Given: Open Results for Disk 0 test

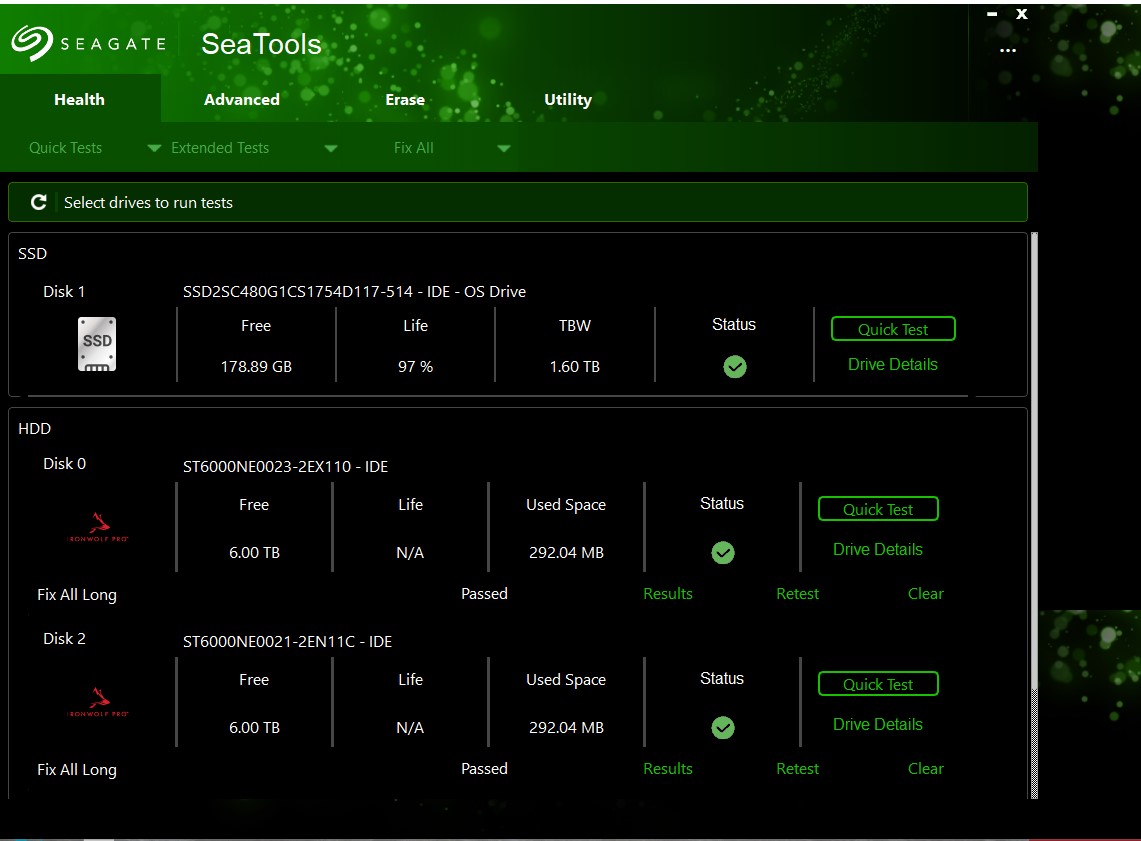Looking at the screenshot, I should click(667, 593).
